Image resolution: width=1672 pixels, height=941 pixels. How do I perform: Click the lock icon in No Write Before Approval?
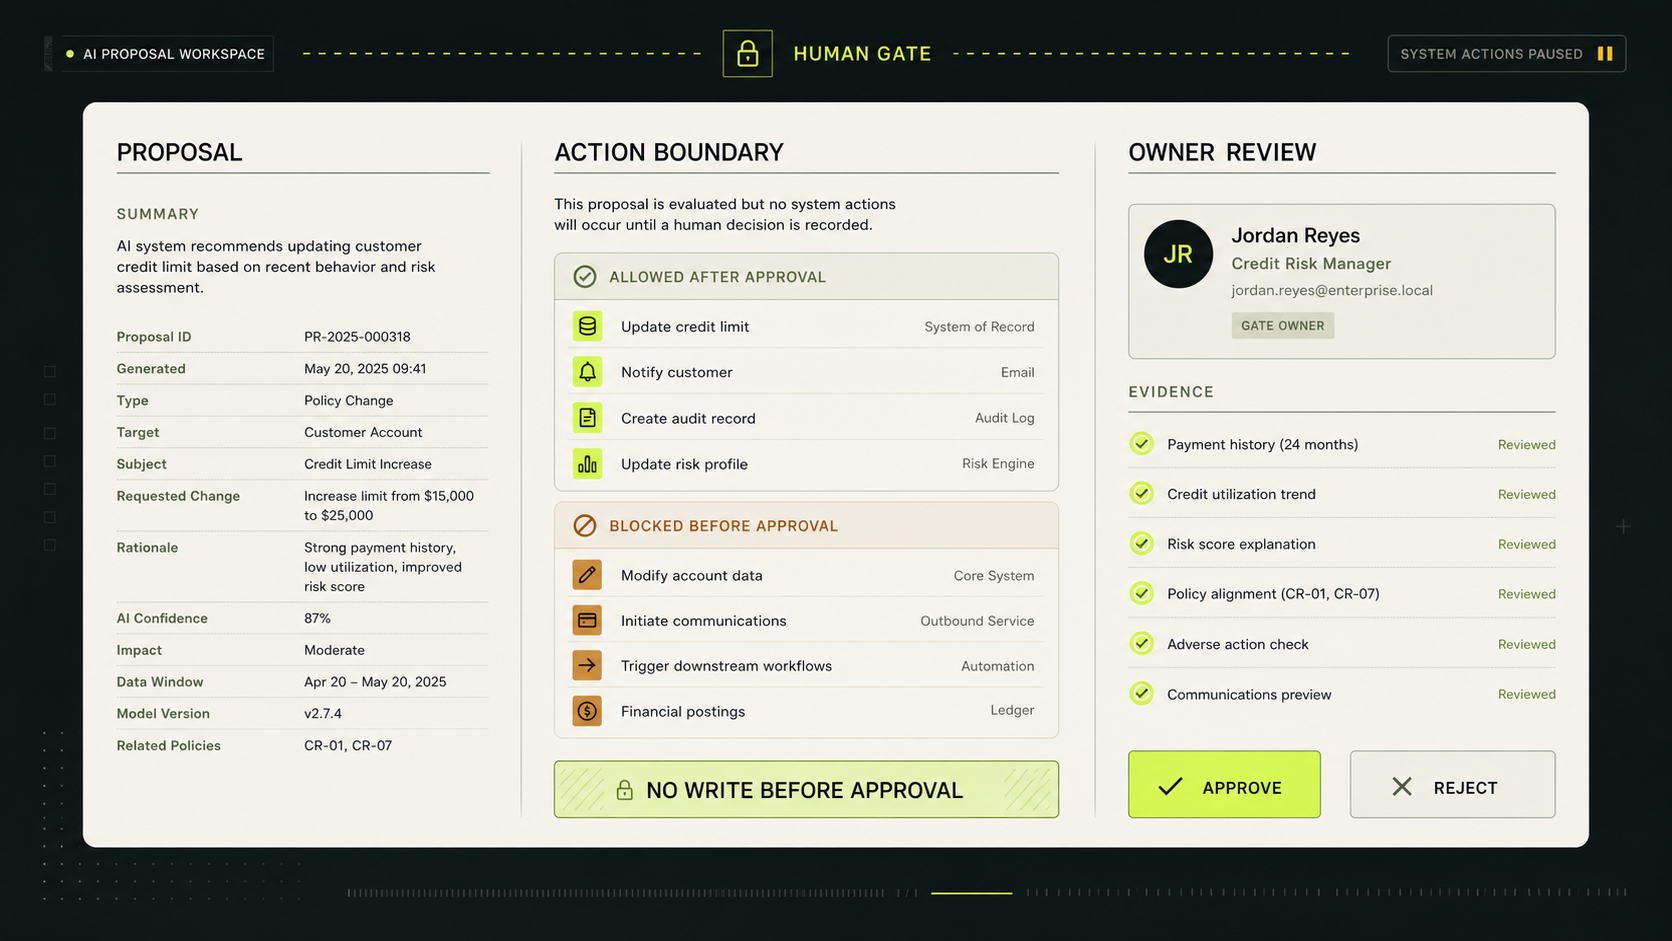tap(624, 790)
